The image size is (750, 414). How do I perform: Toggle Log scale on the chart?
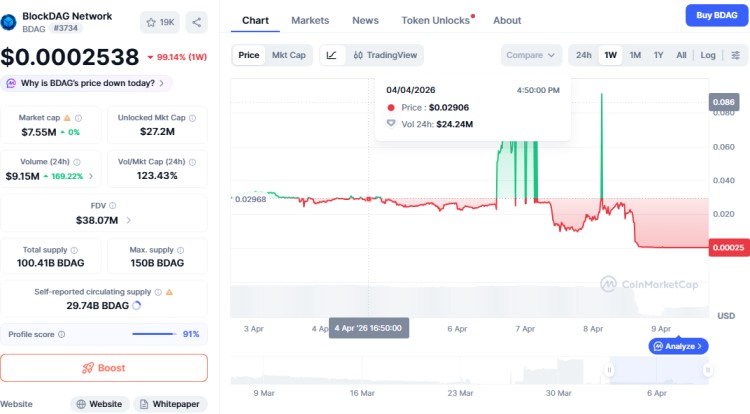[x=708, y=55]
